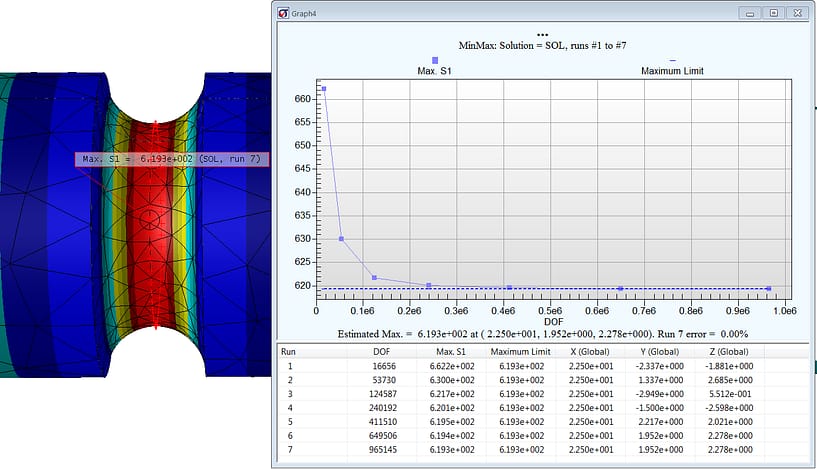Click the Y (Global) column header

[x=660, y=352]
